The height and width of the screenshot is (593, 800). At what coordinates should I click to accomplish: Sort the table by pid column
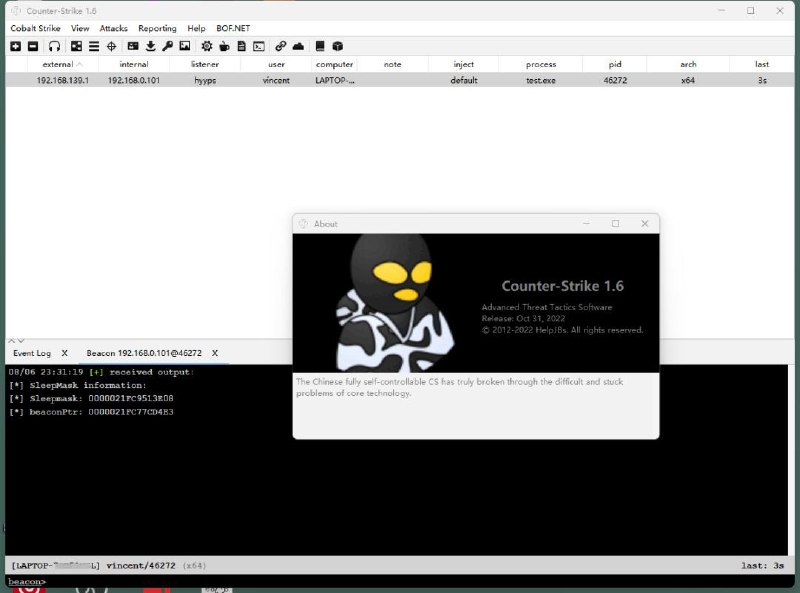point(614,64)
